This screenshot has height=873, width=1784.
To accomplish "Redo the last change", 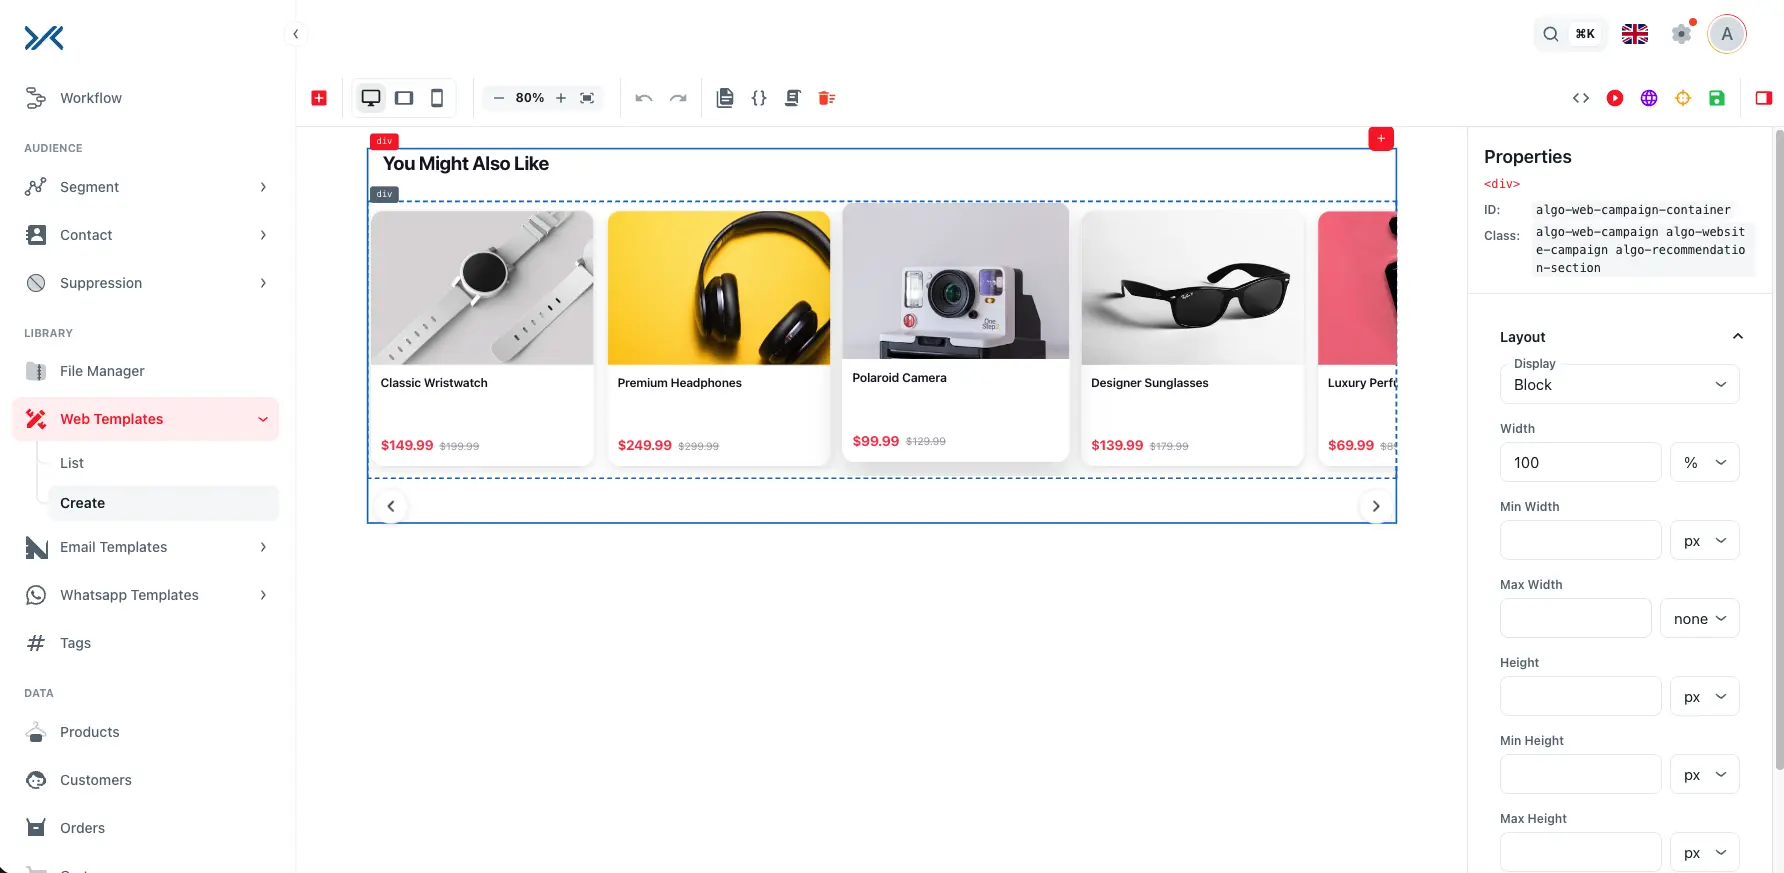I will [x=678, y=98].
